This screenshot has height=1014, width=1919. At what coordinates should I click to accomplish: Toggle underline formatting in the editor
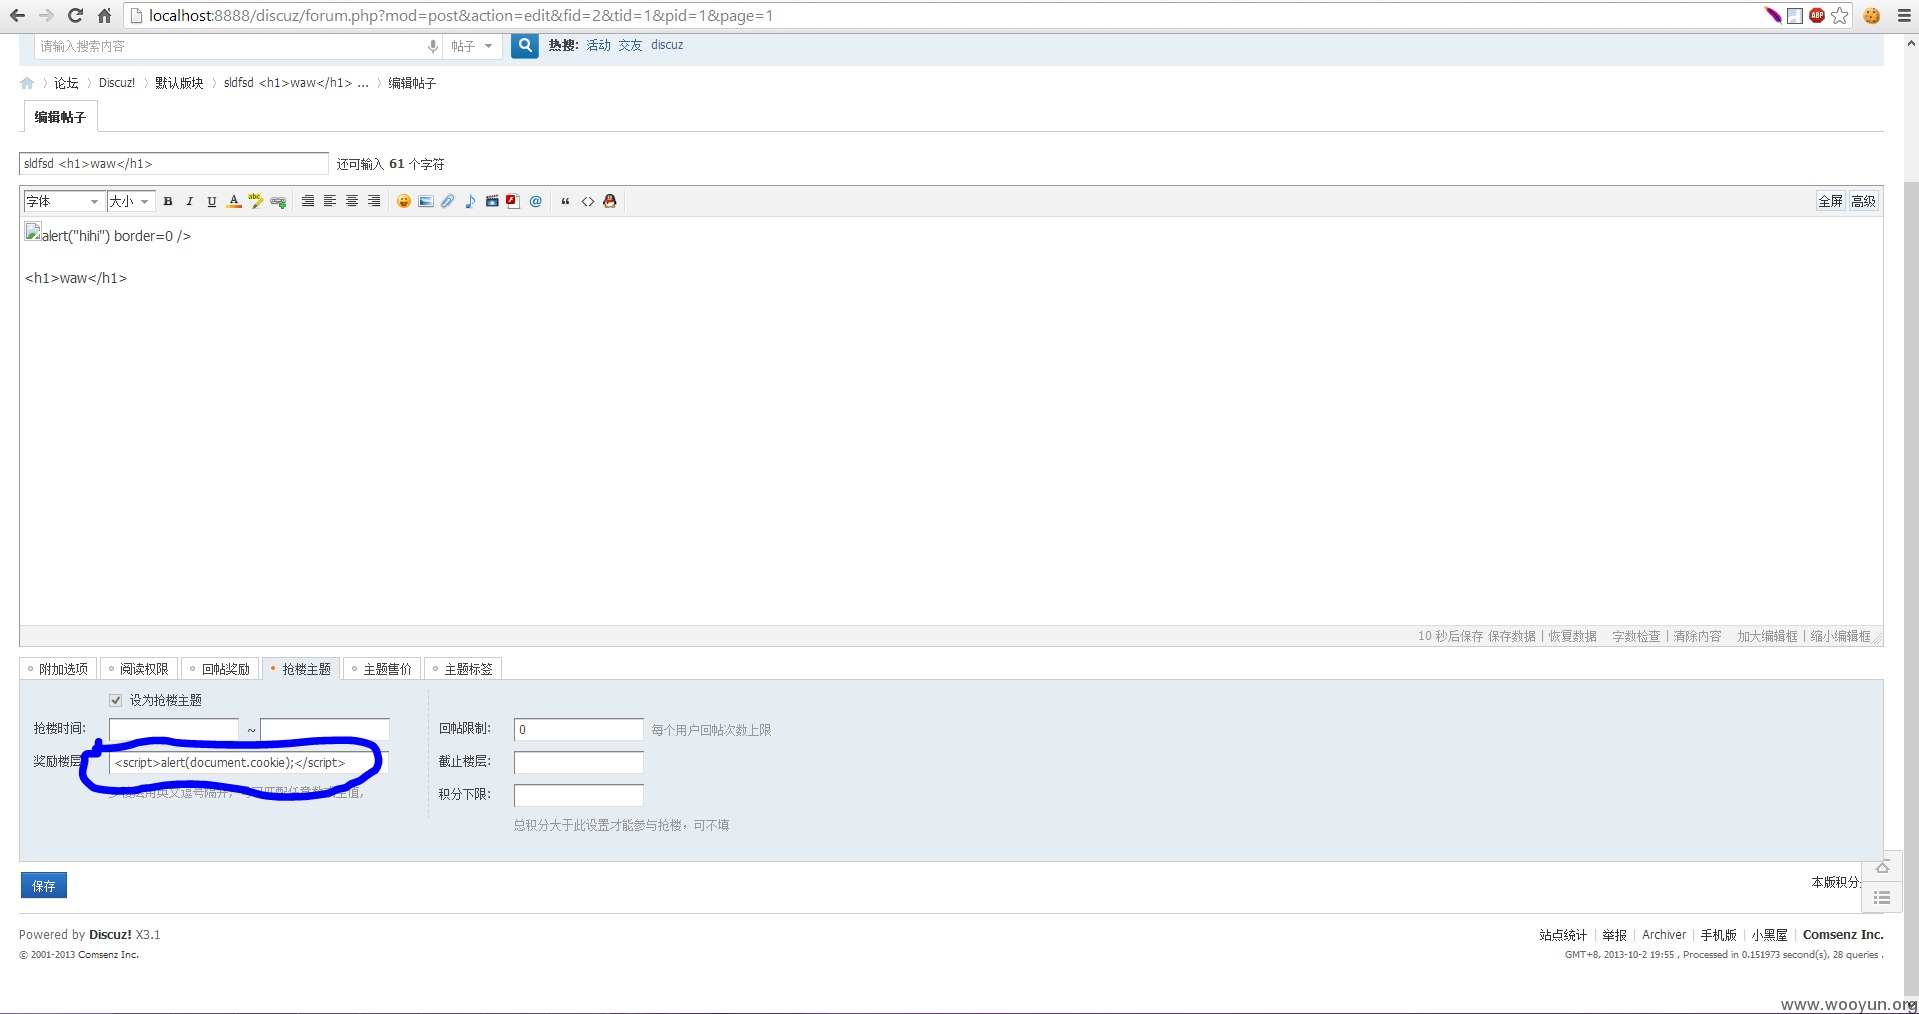point(212,201)
